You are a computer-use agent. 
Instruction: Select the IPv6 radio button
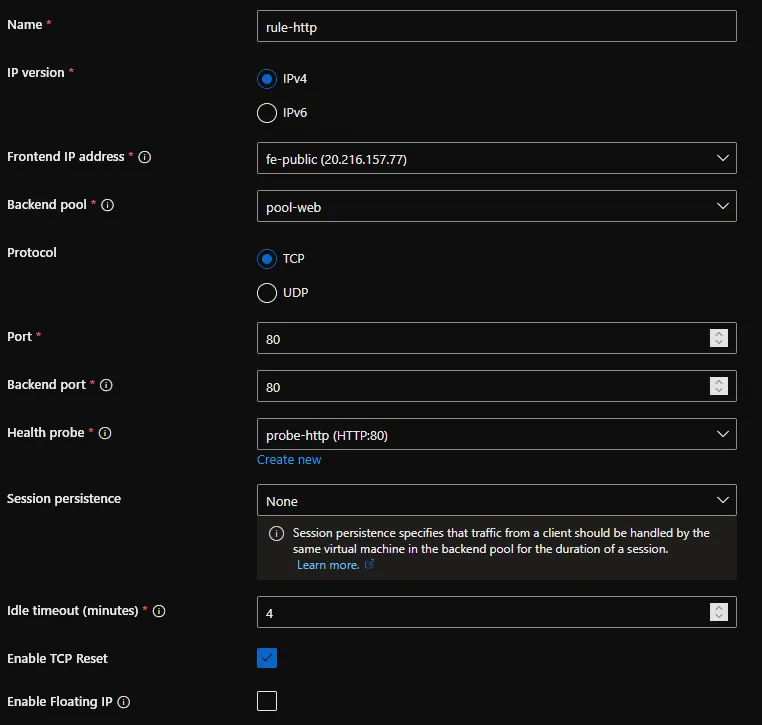267,113
